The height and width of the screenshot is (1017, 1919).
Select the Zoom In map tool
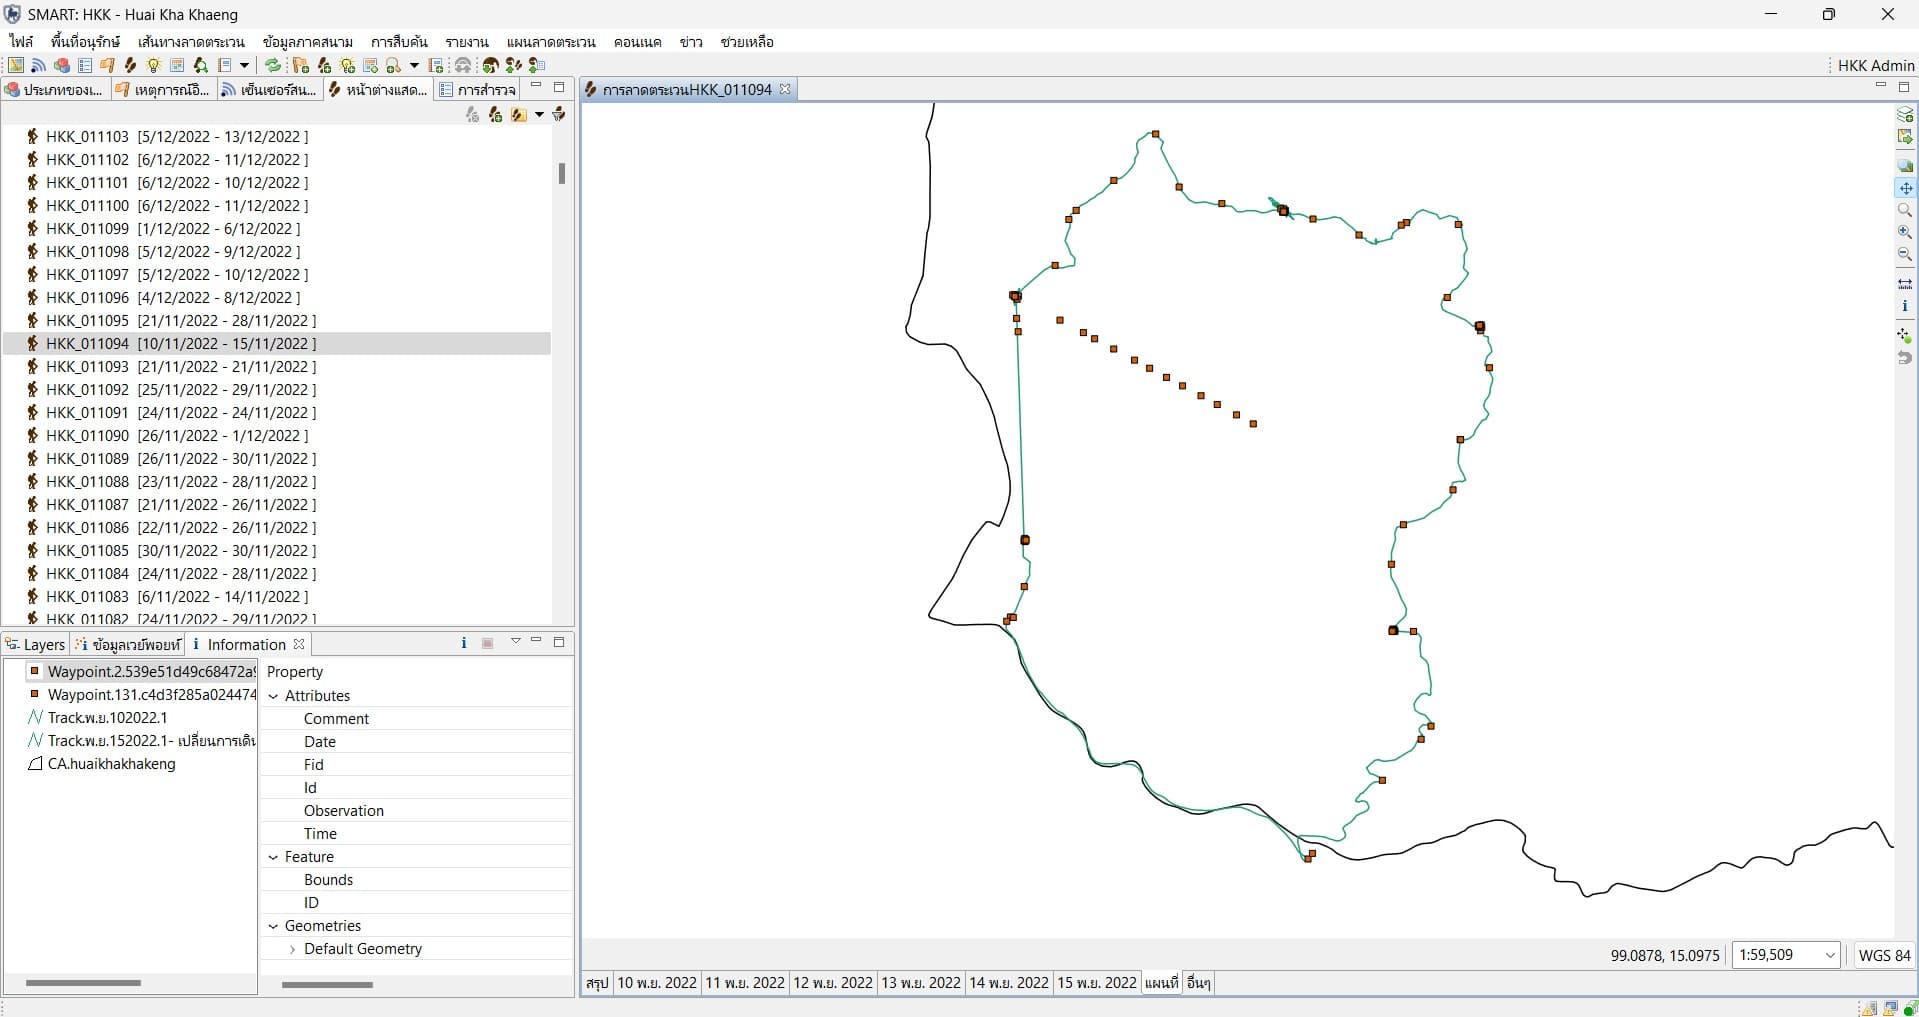(1905, 232)
